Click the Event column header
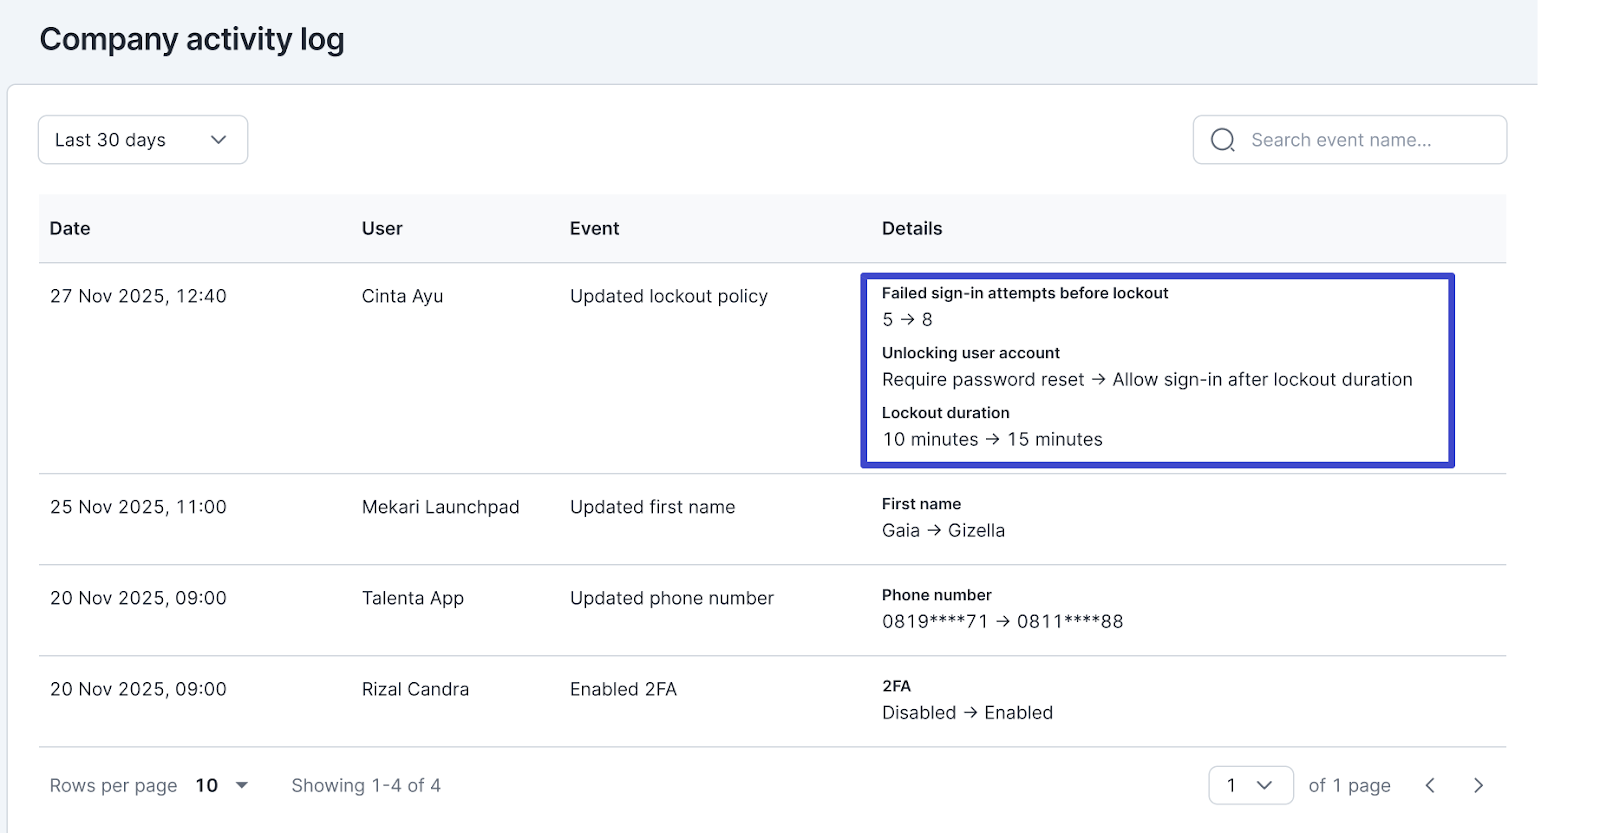This screenshot has height=833, width=1600. 594,229
